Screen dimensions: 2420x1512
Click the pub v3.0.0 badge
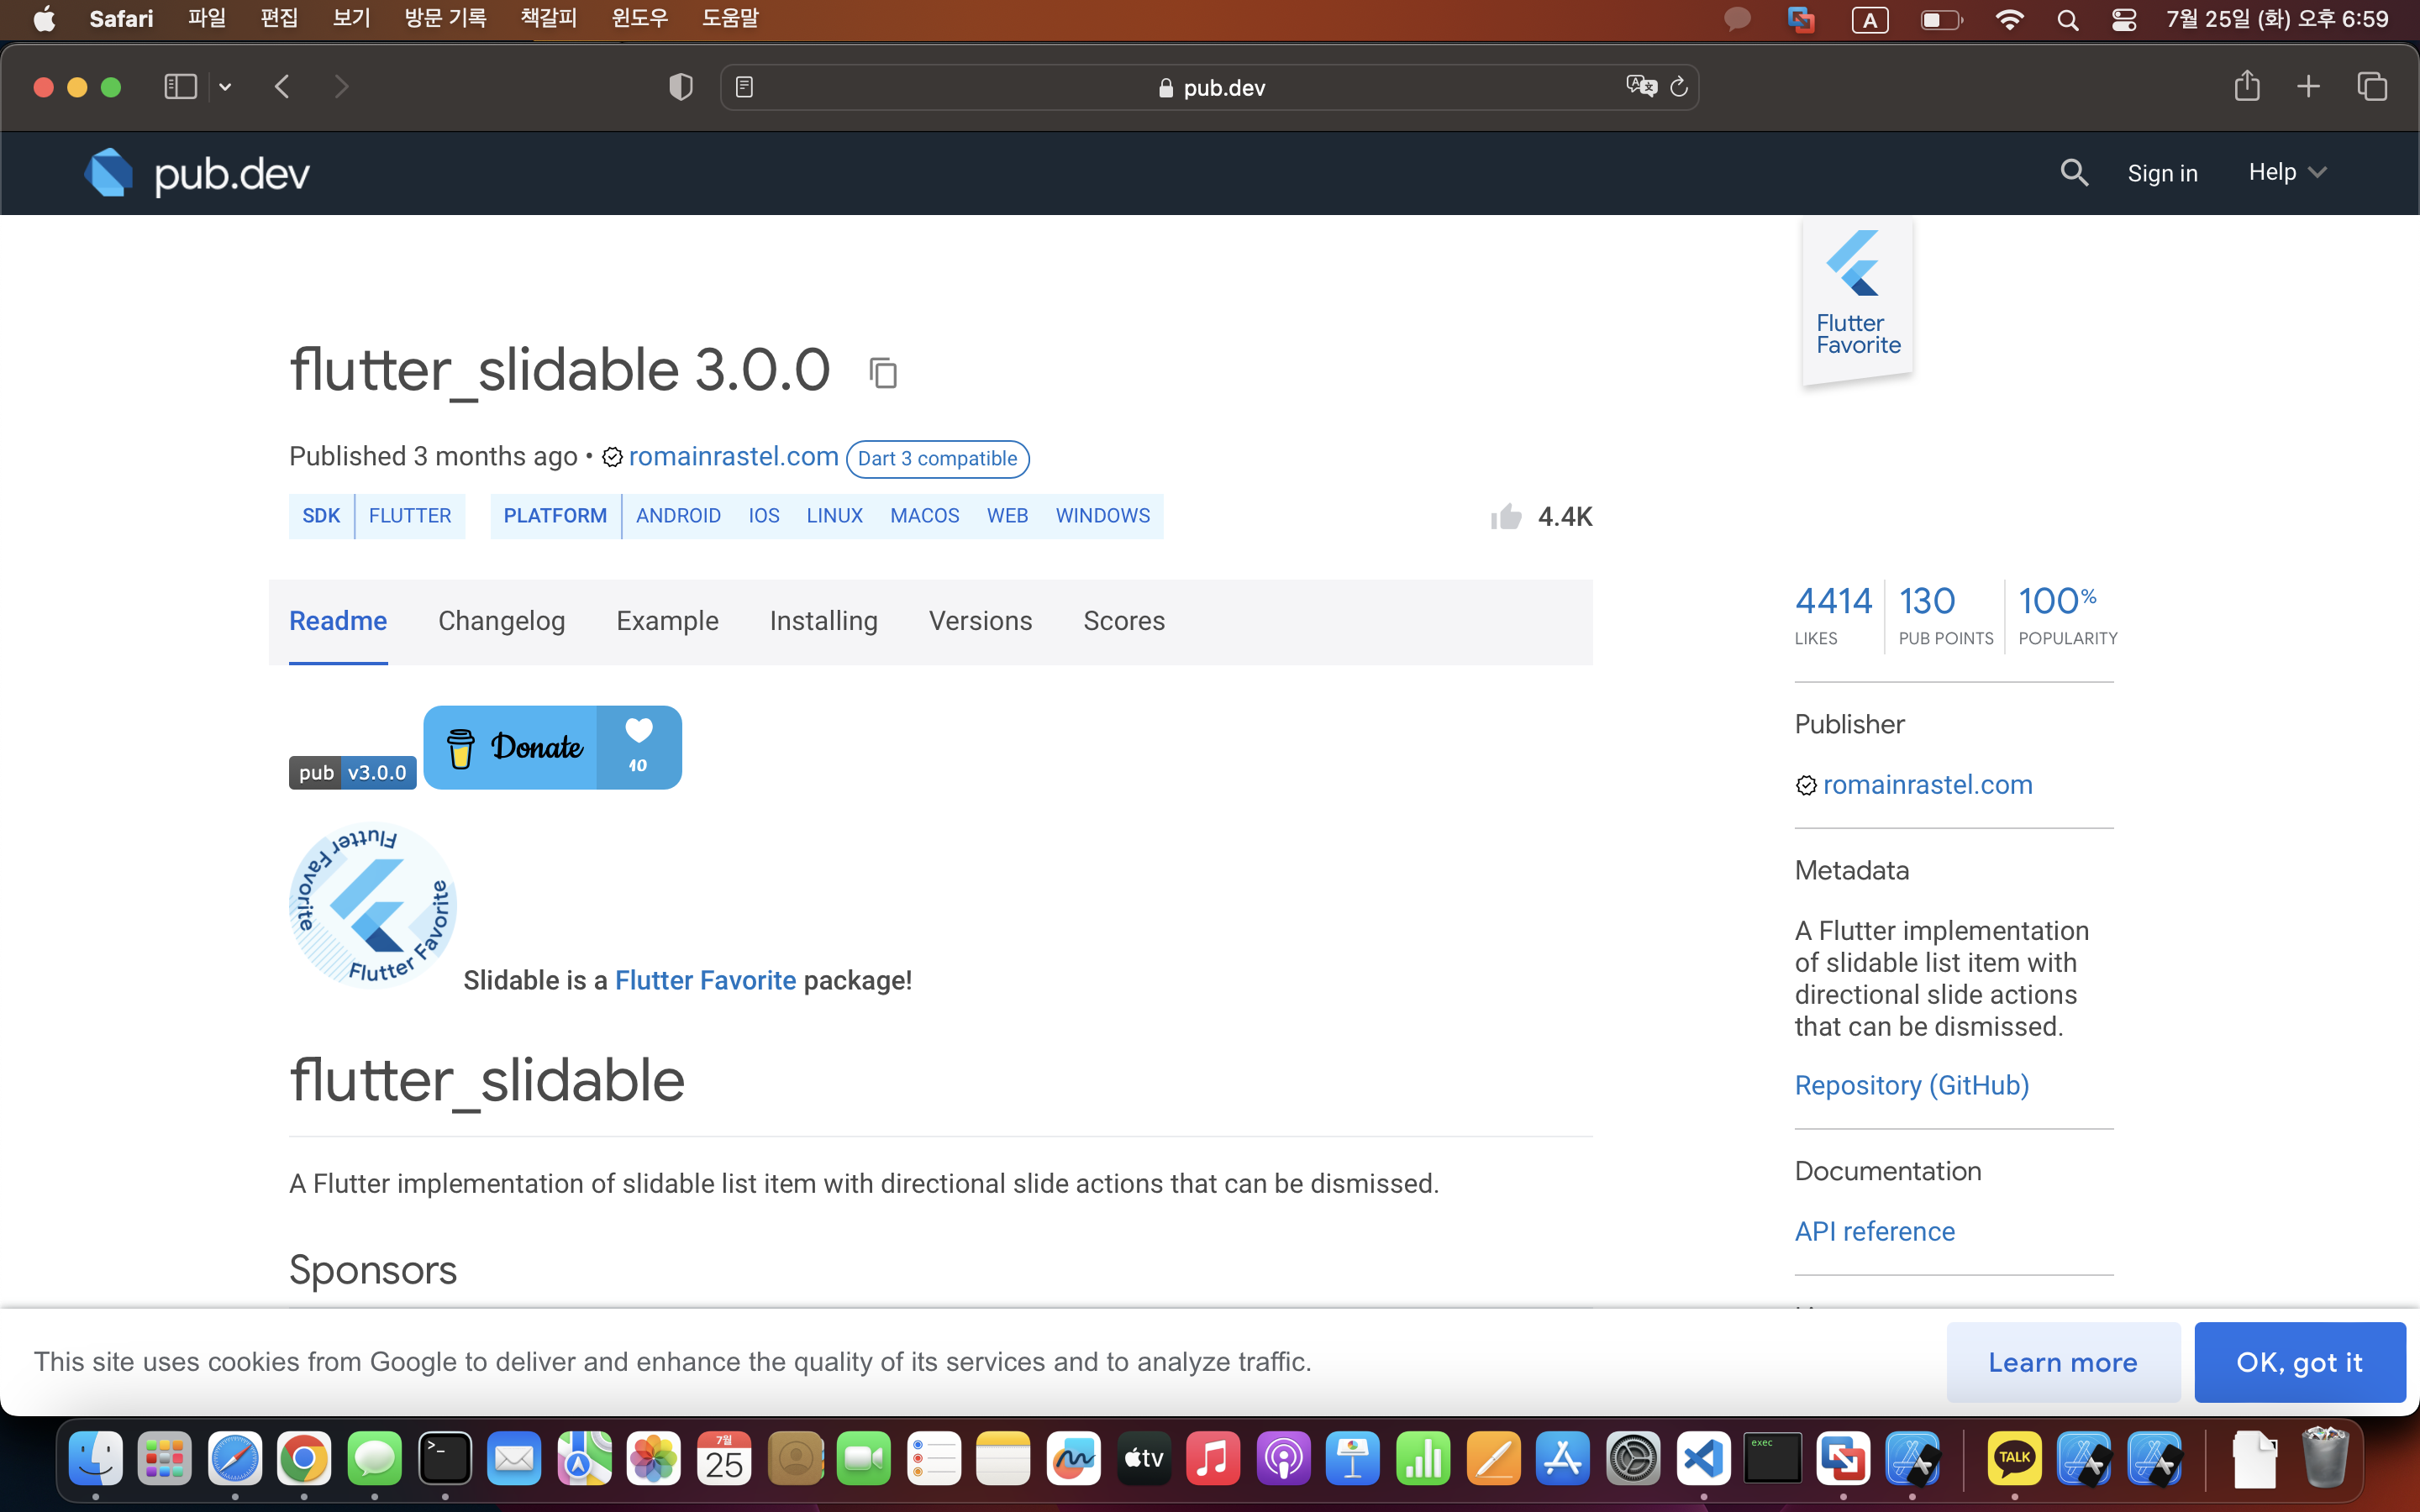coord(352,772)
